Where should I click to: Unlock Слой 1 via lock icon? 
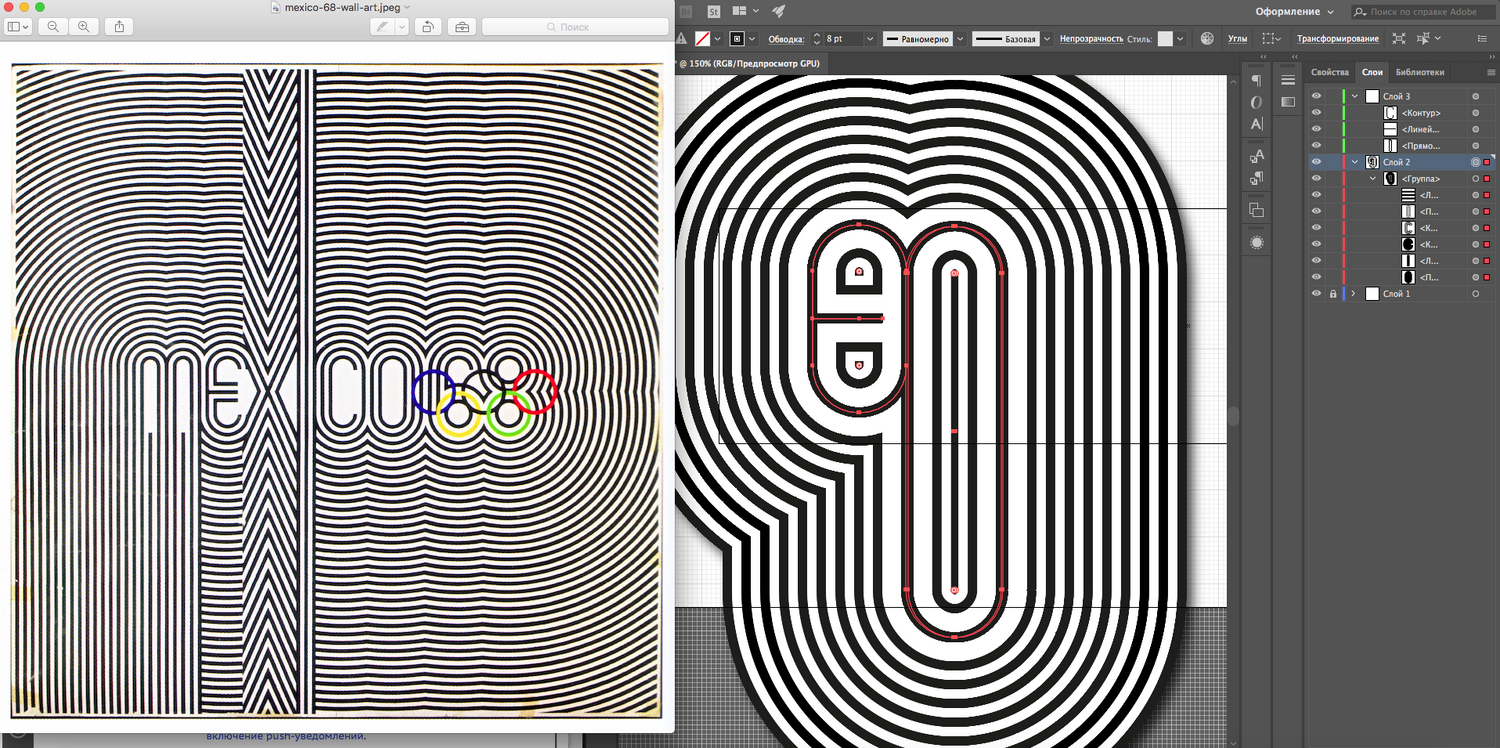tap(1333, 294)
